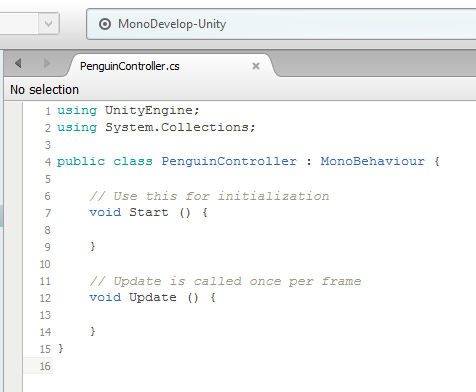
Task: Click the Update is called comment line
Action: (225, 281)
